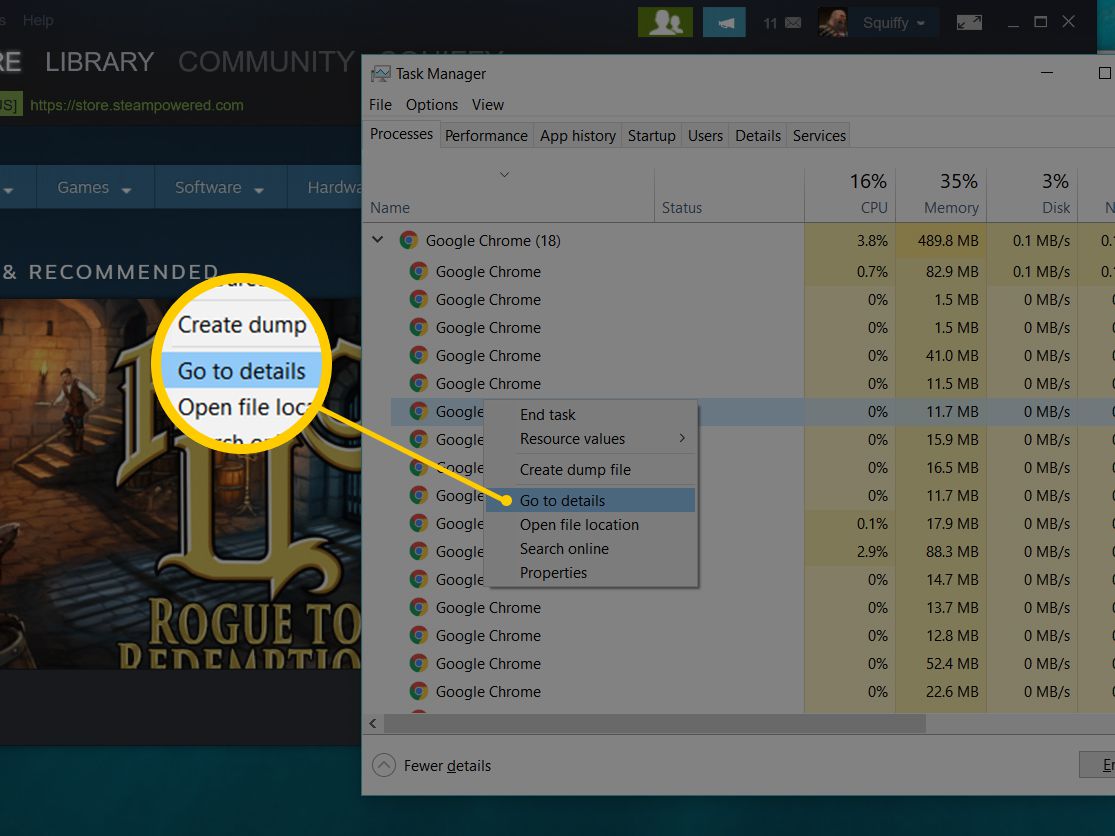
Task: Open Task Manager View menu
Action: 488,104
